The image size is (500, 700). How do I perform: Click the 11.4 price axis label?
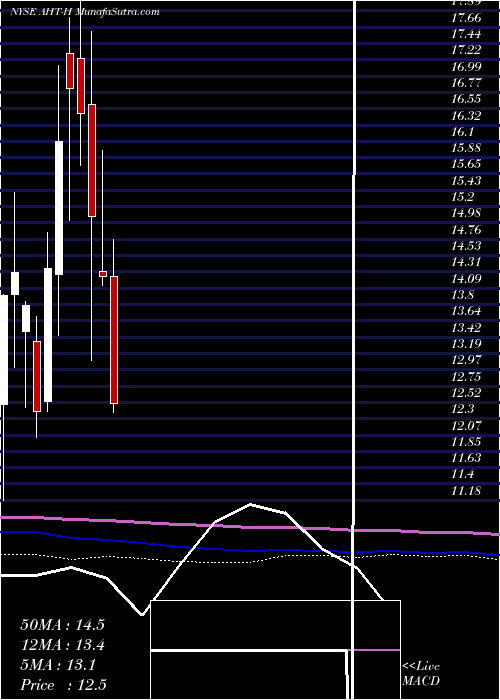point(463,474)
